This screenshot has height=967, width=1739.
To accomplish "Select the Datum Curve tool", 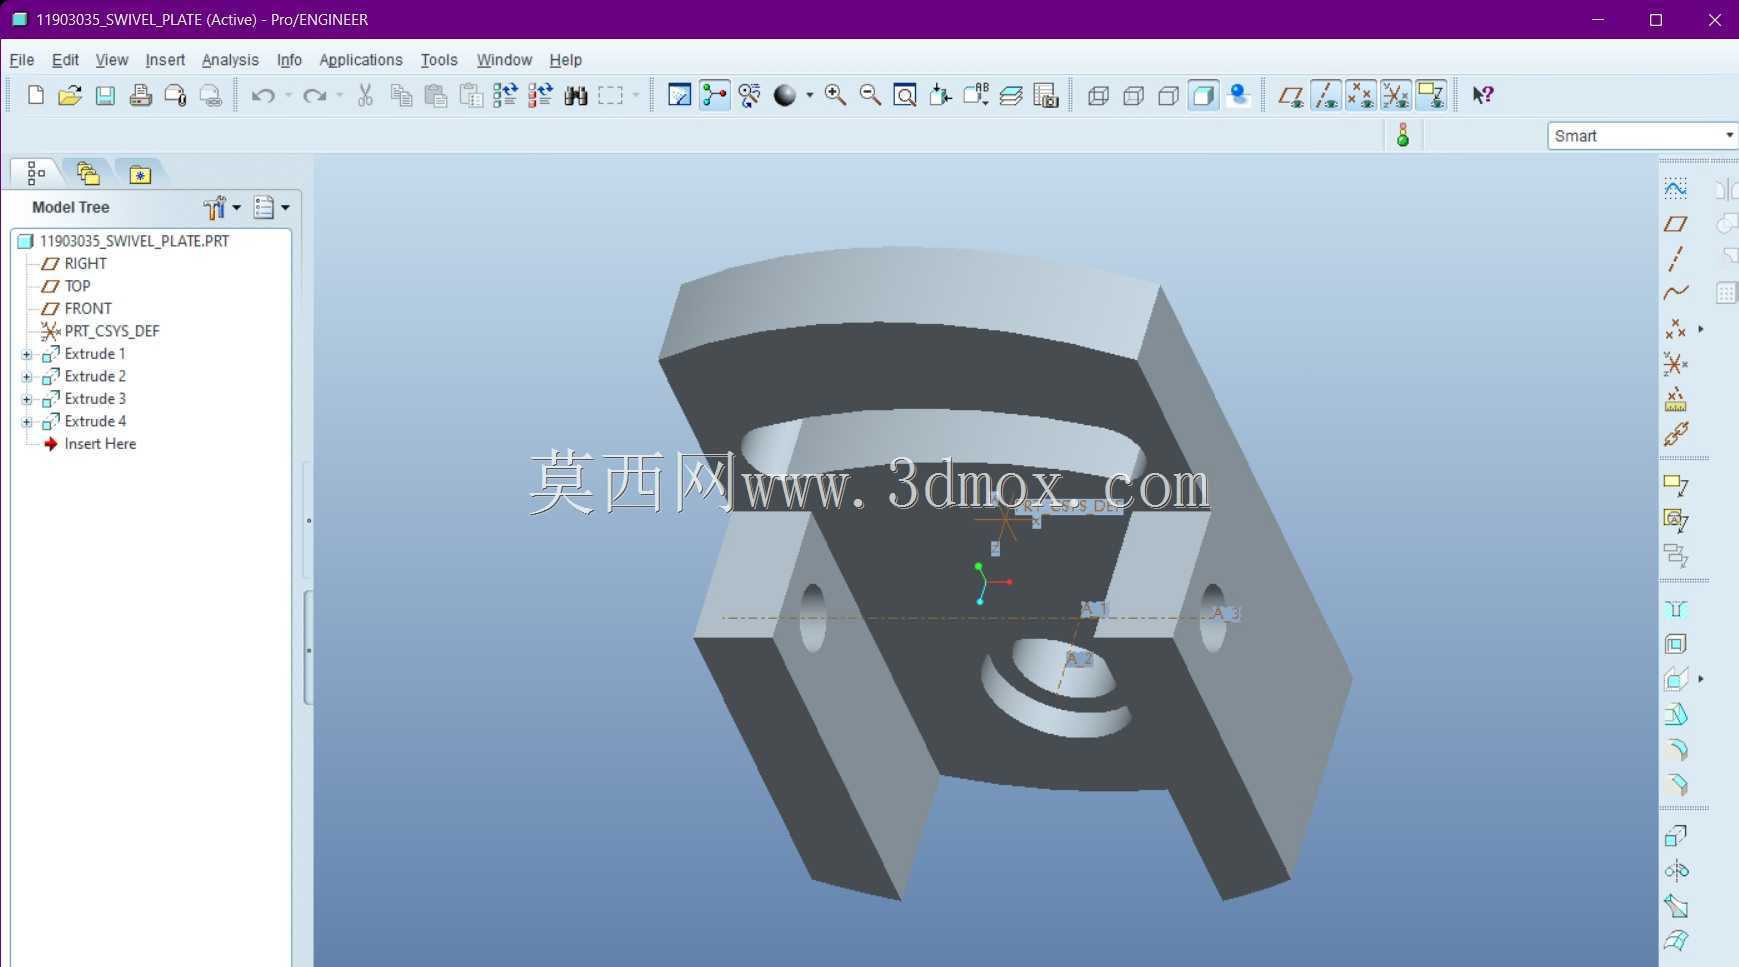I will point(1676,293).
